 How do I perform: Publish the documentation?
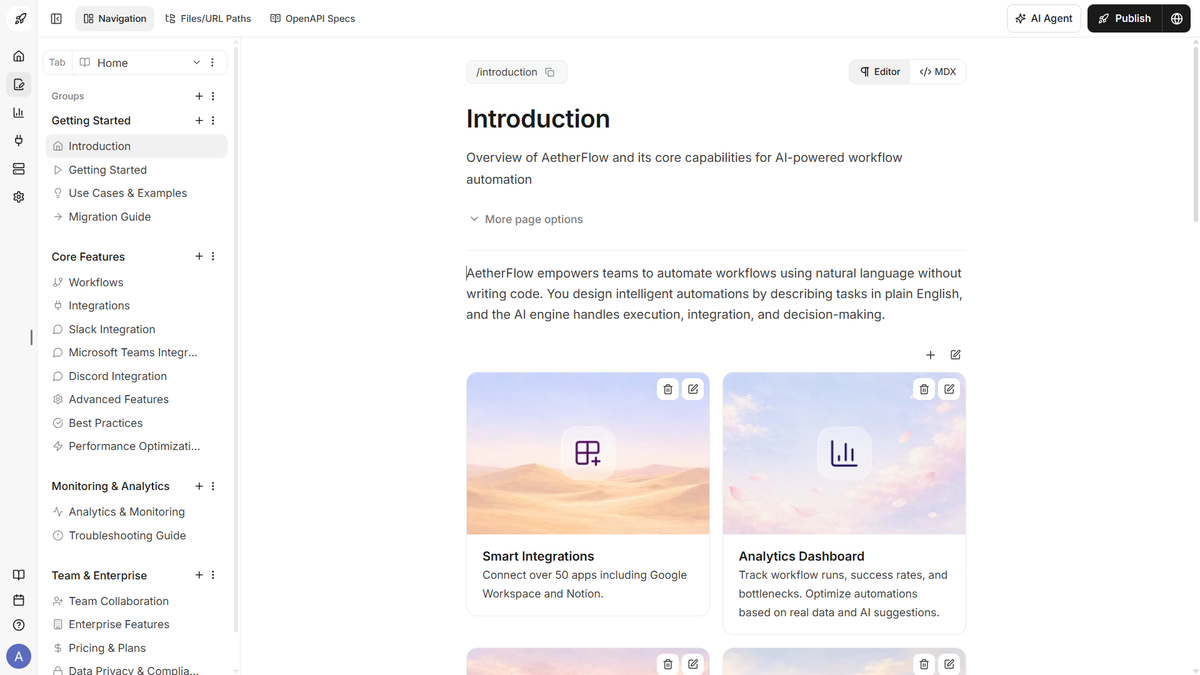1125,18
